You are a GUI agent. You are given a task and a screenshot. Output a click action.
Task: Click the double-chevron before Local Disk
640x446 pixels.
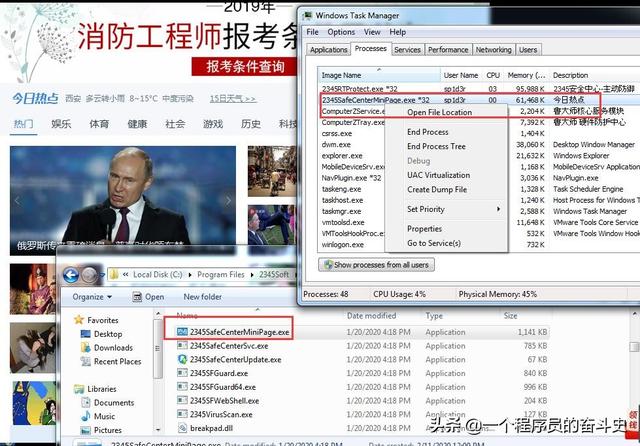point(125,275)
